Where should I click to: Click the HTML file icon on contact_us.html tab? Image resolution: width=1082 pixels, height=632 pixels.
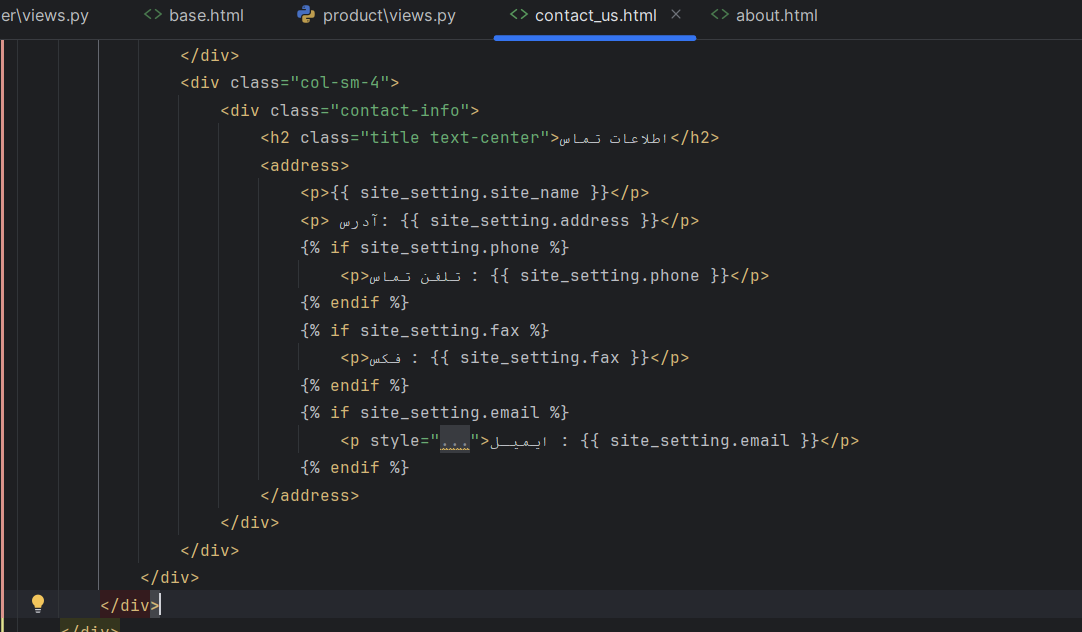519,15
